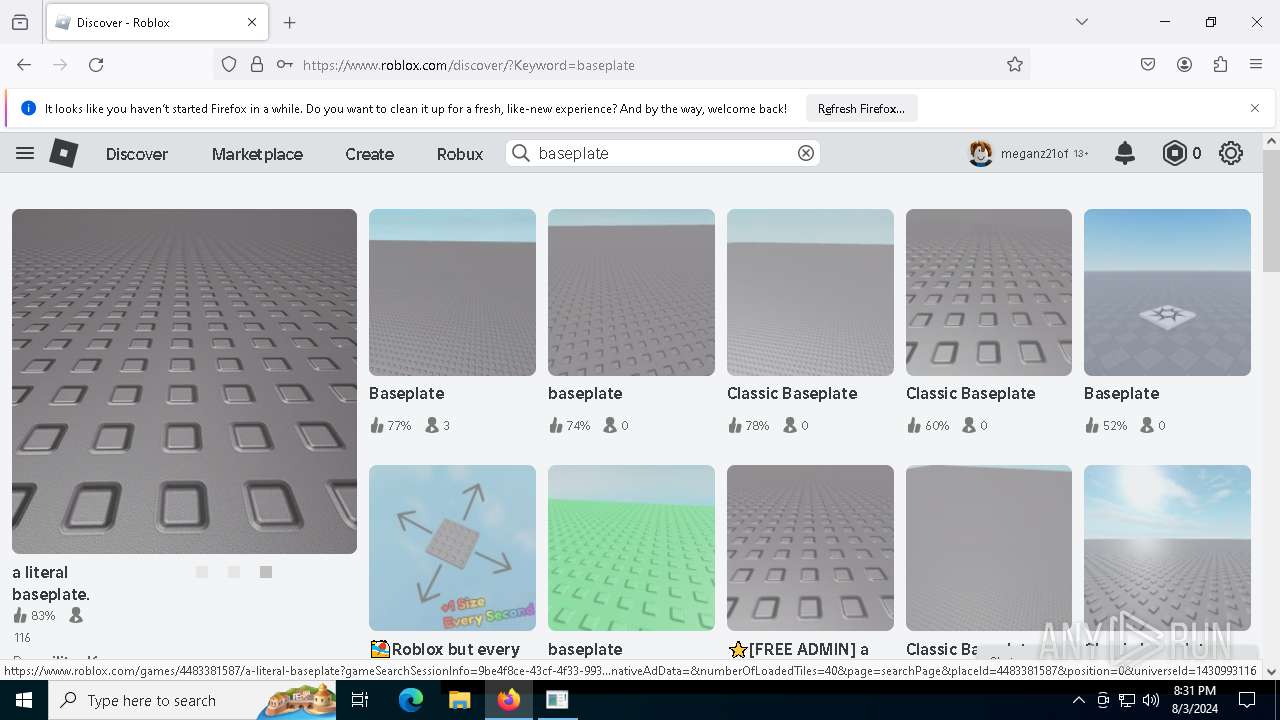
Task: Open the notifications bell
Action: pyautogui.click(x=1125, y=153)
